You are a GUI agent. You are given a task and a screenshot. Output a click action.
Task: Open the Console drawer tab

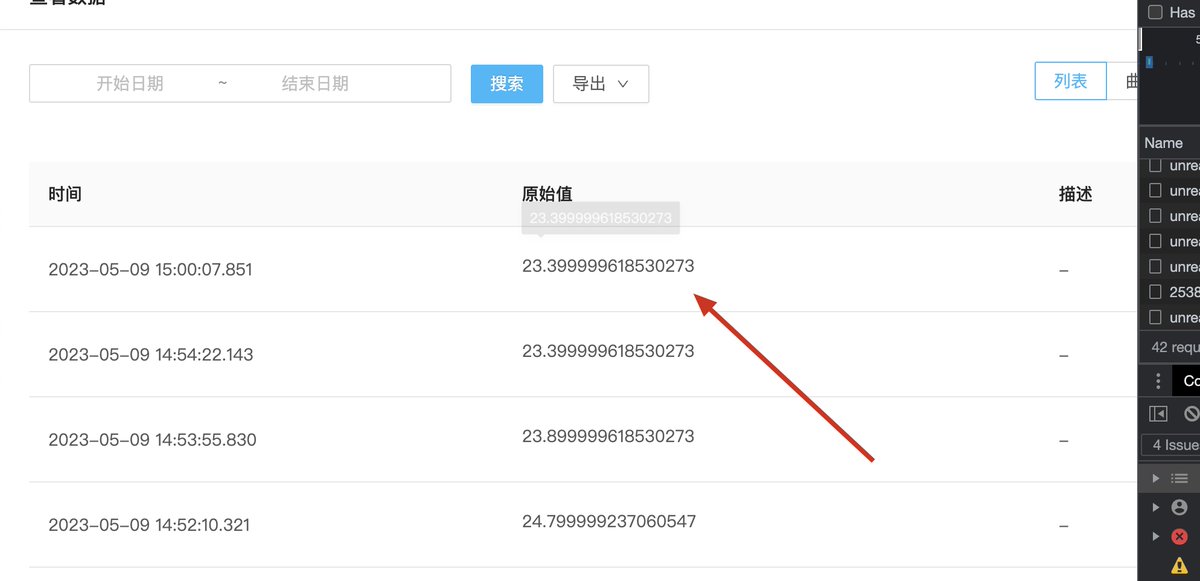point(1187,380)
